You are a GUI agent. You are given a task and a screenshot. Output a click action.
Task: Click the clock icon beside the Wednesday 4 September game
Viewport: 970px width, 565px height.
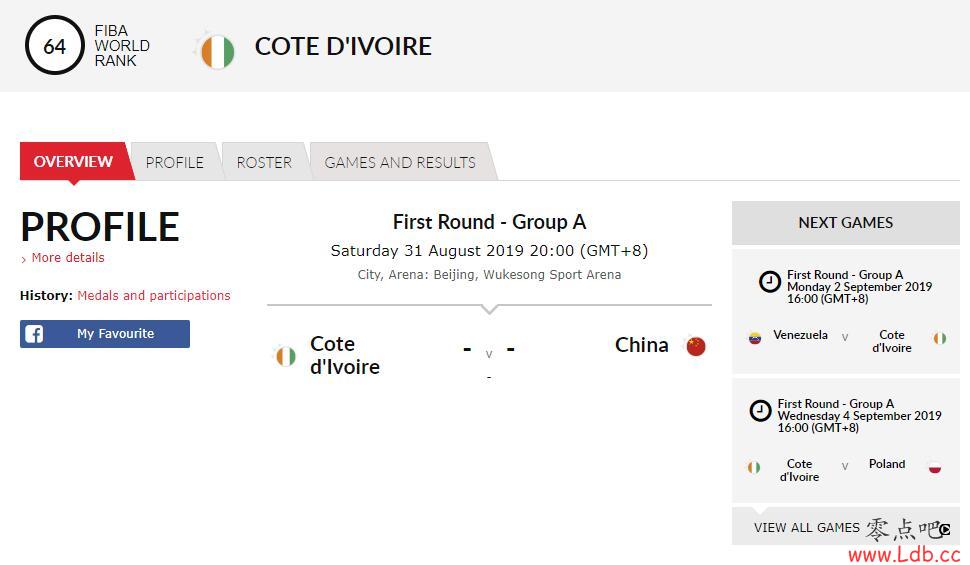pos(760,411)
